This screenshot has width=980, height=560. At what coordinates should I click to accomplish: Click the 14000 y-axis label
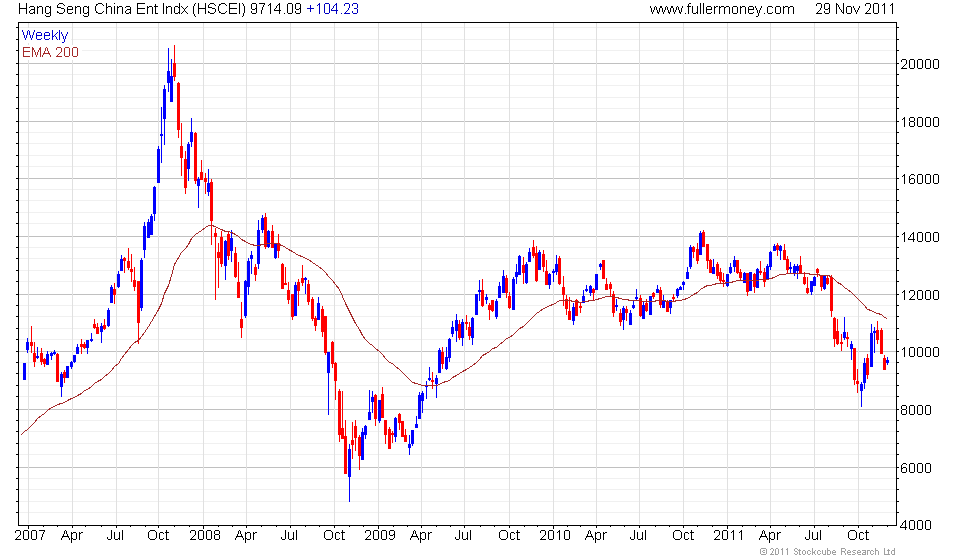click(919, 237)
